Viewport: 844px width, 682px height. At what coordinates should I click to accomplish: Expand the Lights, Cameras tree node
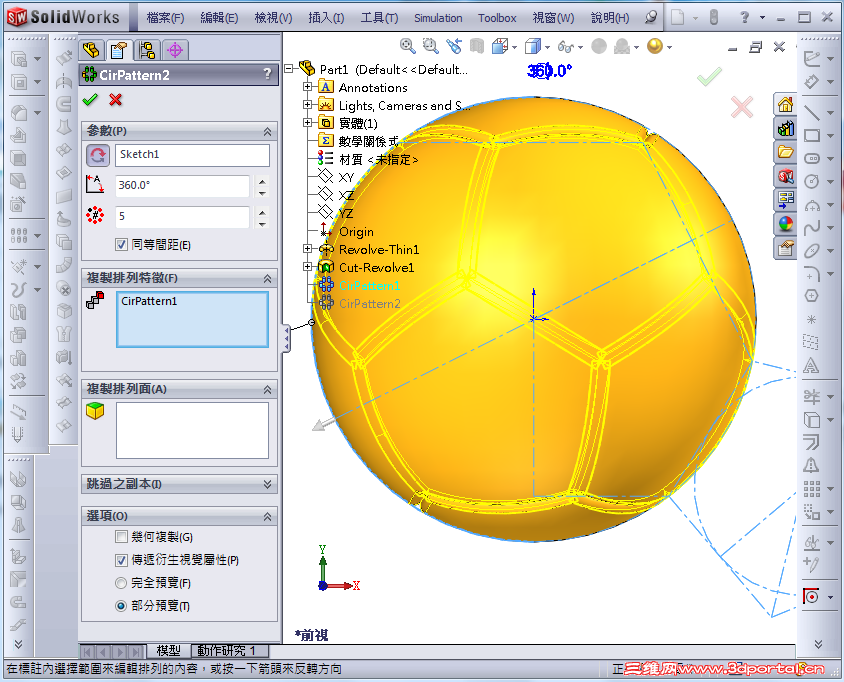coord(307,104)
